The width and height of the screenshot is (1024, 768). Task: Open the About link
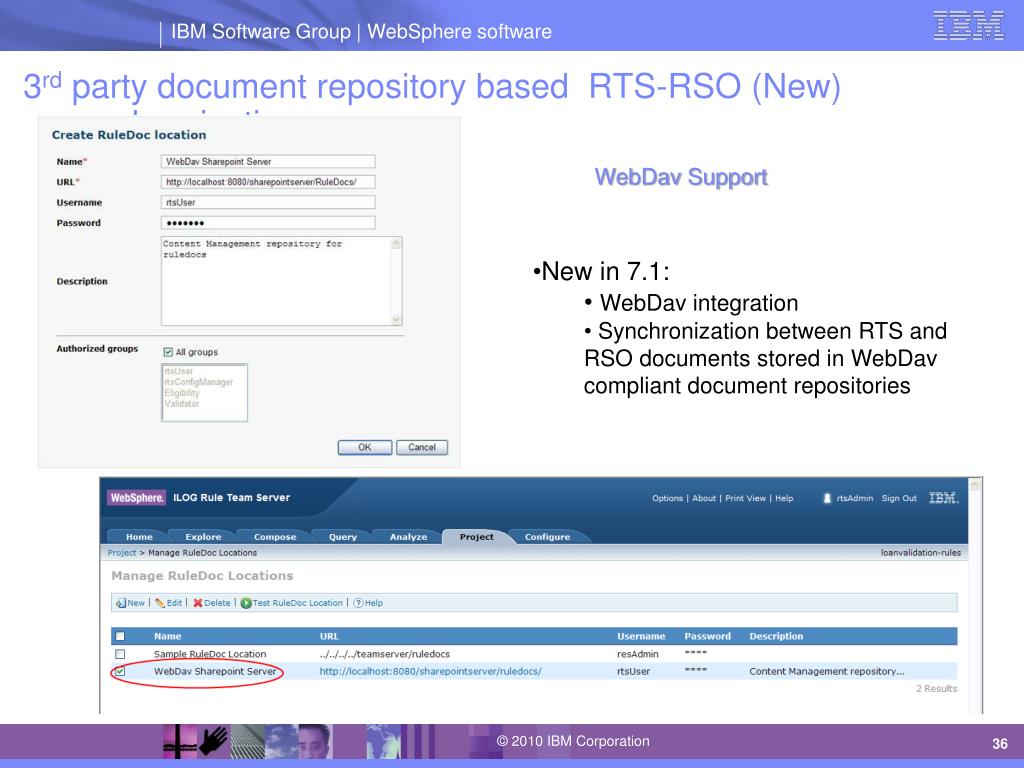pos(704,498)
